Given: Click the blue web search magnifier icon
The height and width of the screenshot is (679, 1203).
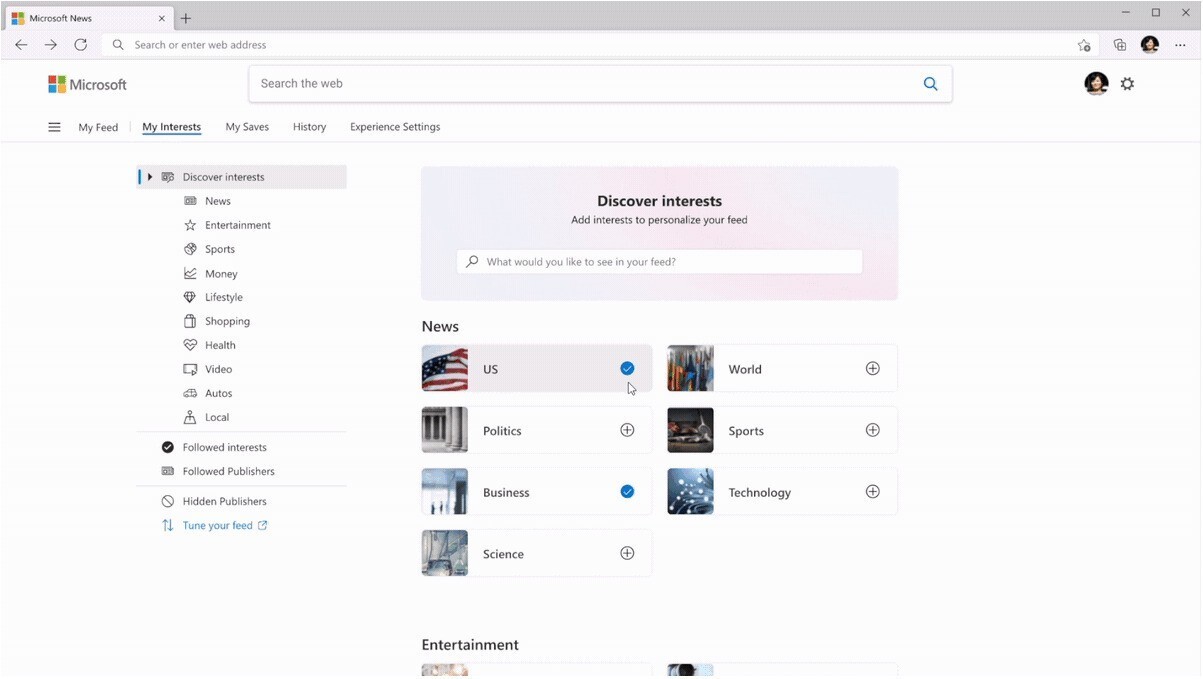Looking at the screenshot, I should (930, 84).
